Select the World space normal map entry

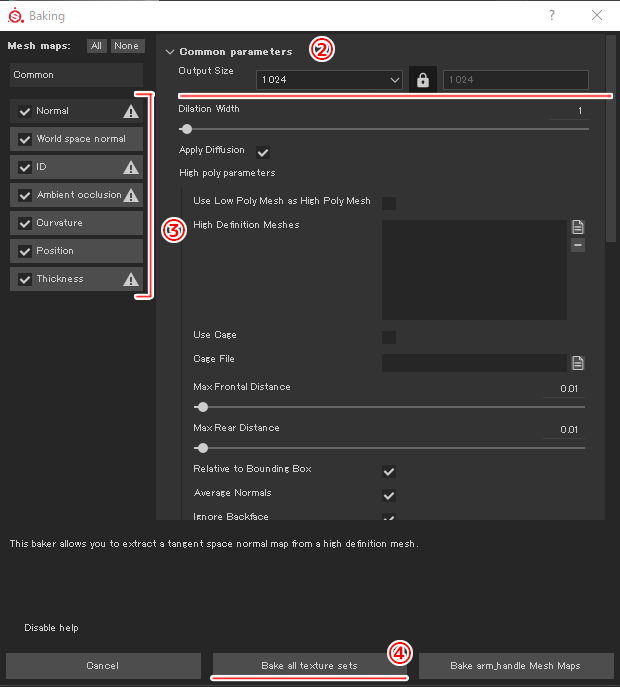click(81, 139)
